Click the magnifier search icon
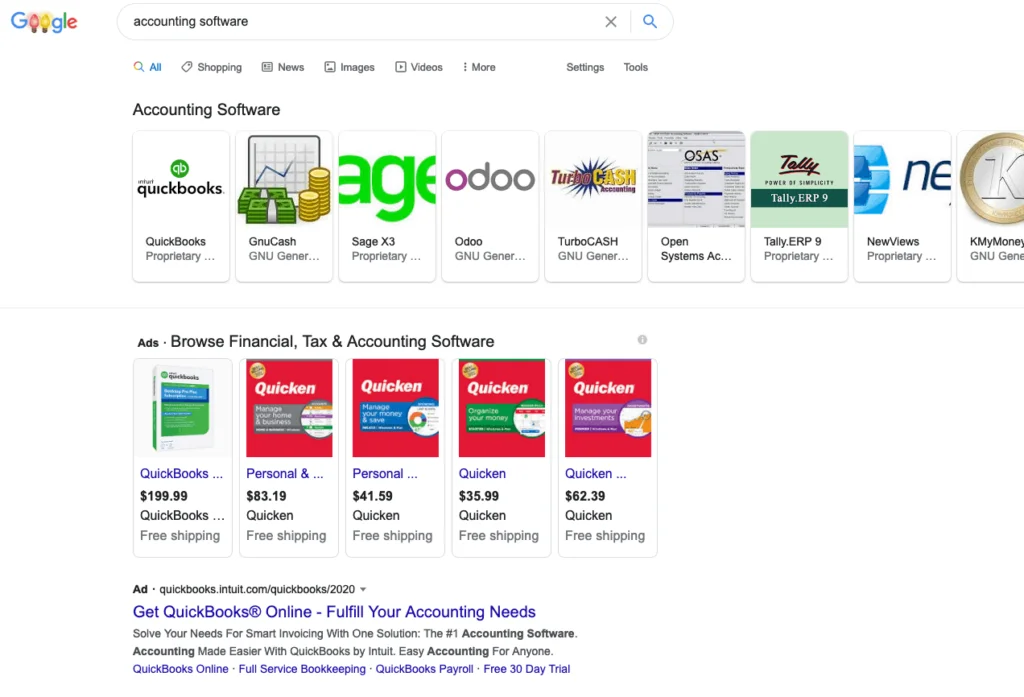Viewport: 1024px width, 697px height. coord(650,21)
